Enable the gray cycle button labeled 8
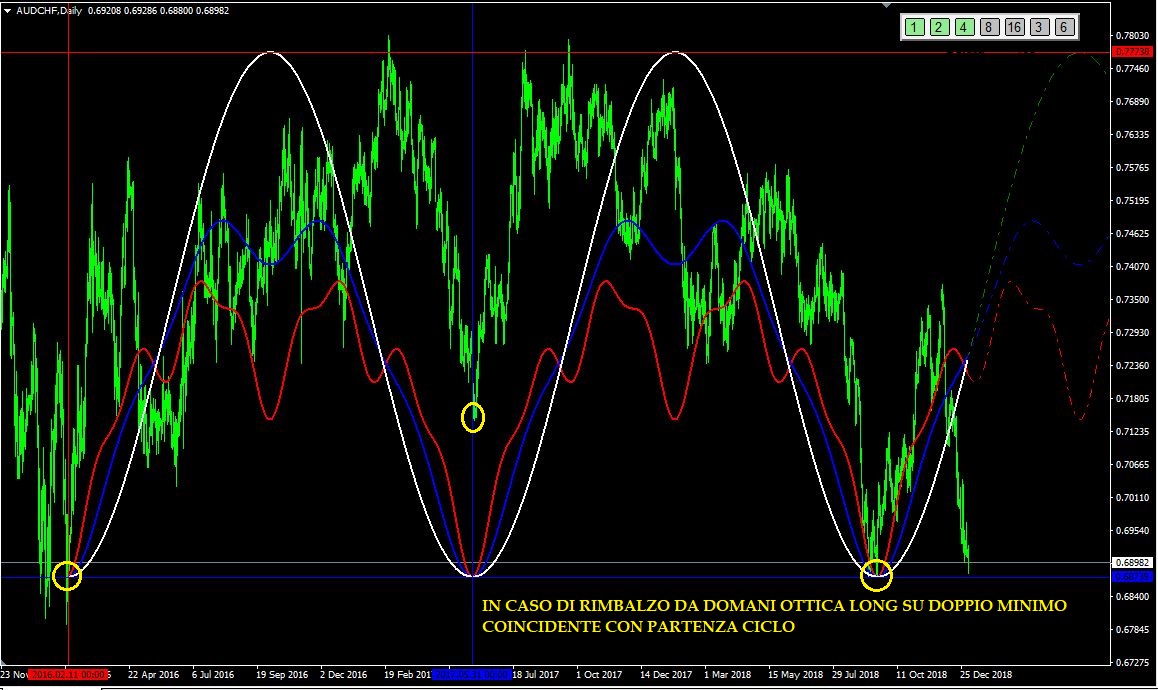The height and width of the screenshot is (690, 1158). coord(988,28)
